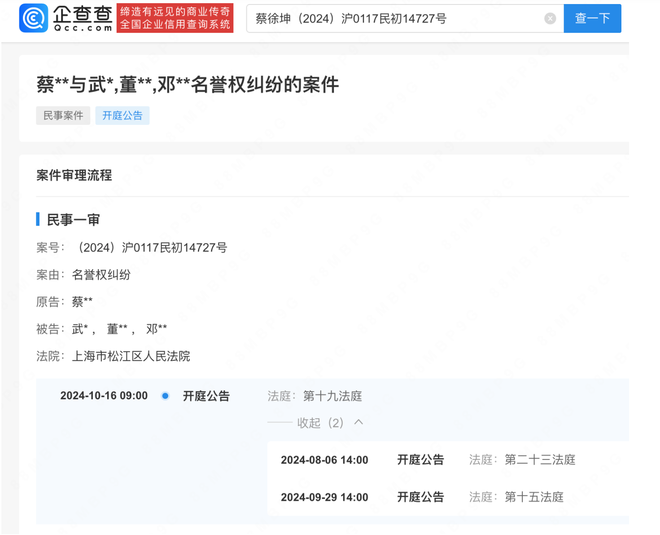The image size is (660, 535).
Task: Click inside the case number search field
Action: 395,19
